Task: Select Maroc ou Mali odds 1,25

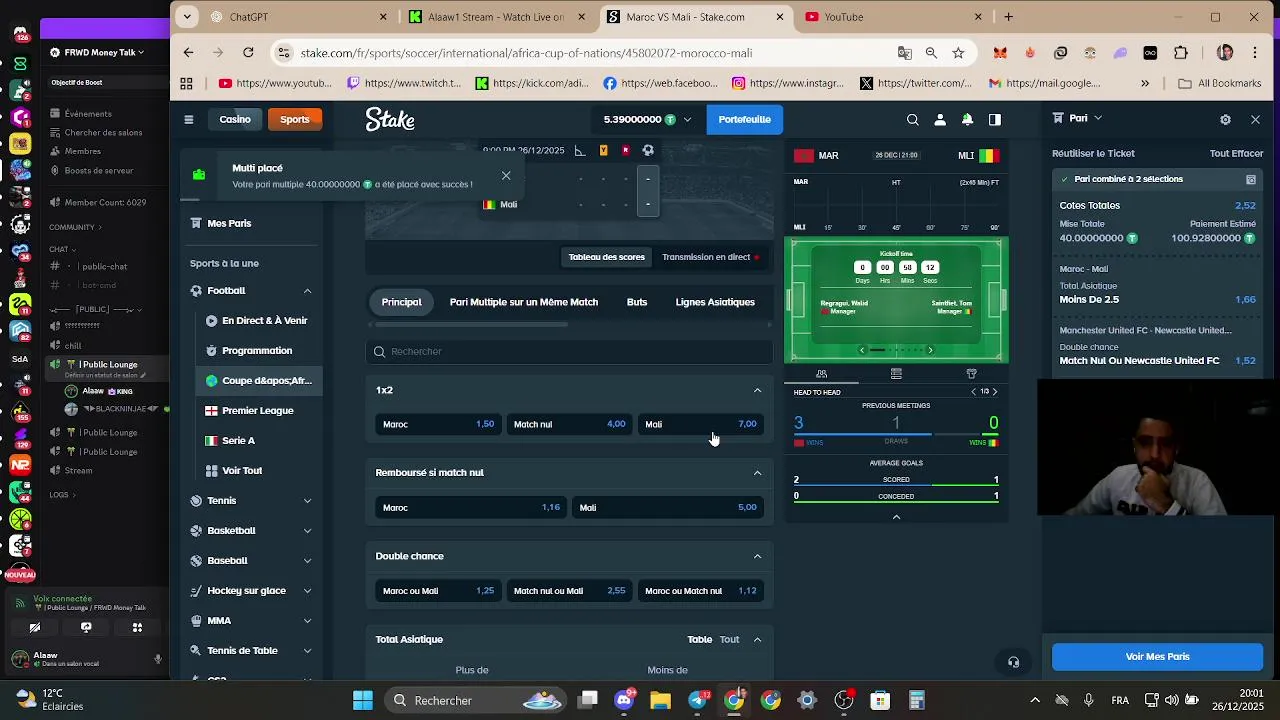Action: (x=438, y=591)
